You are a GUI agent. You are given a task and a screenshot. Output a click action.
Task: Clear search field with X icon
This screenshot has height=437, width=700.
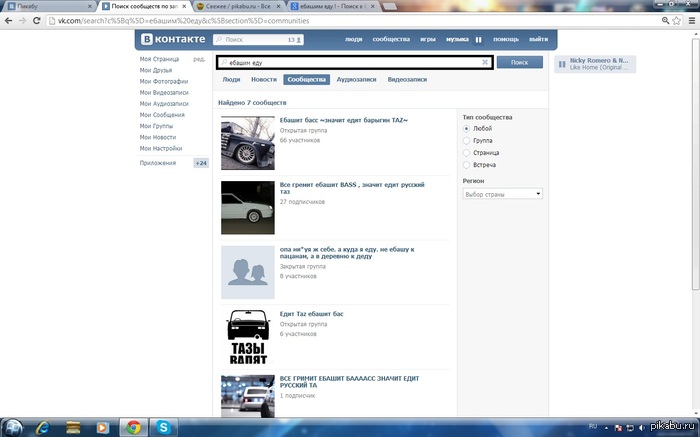tap(485, 62)
